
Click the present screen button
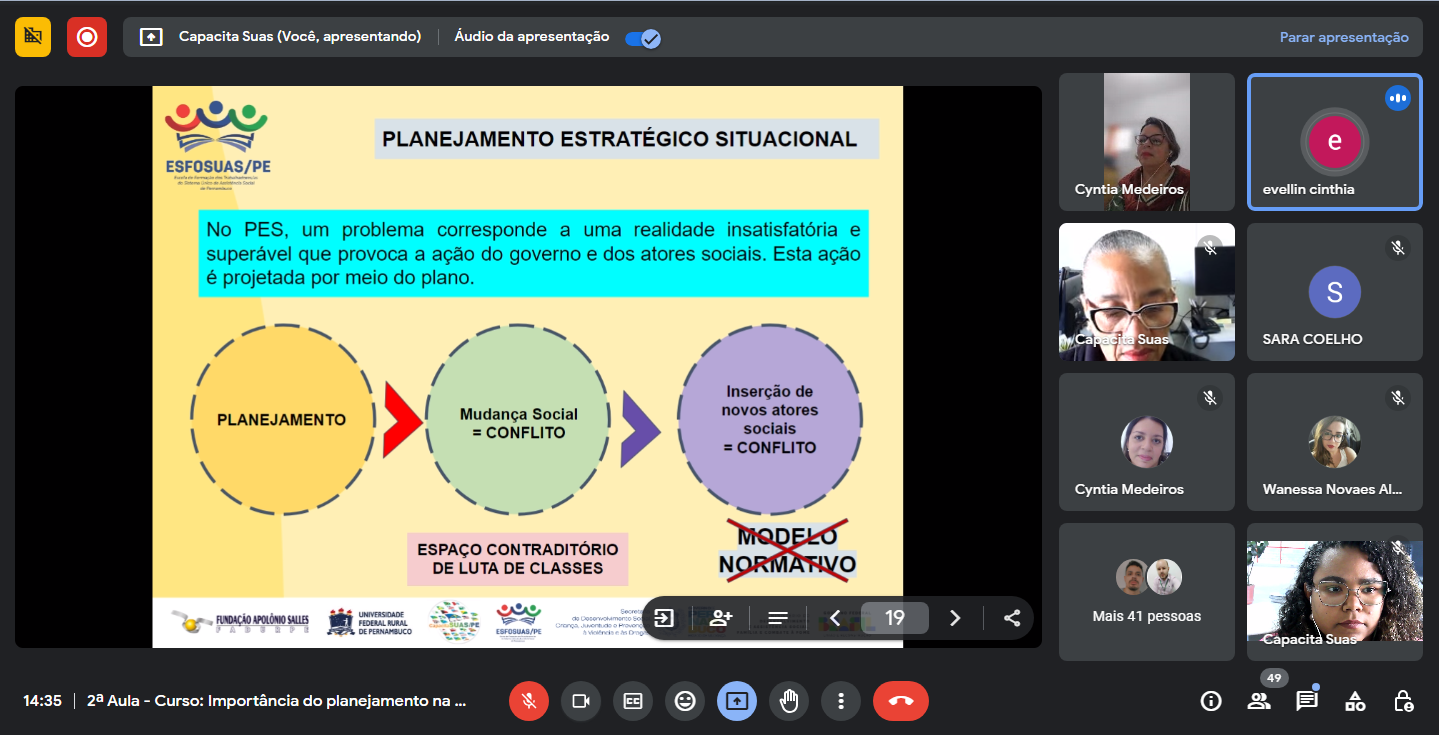737,701
